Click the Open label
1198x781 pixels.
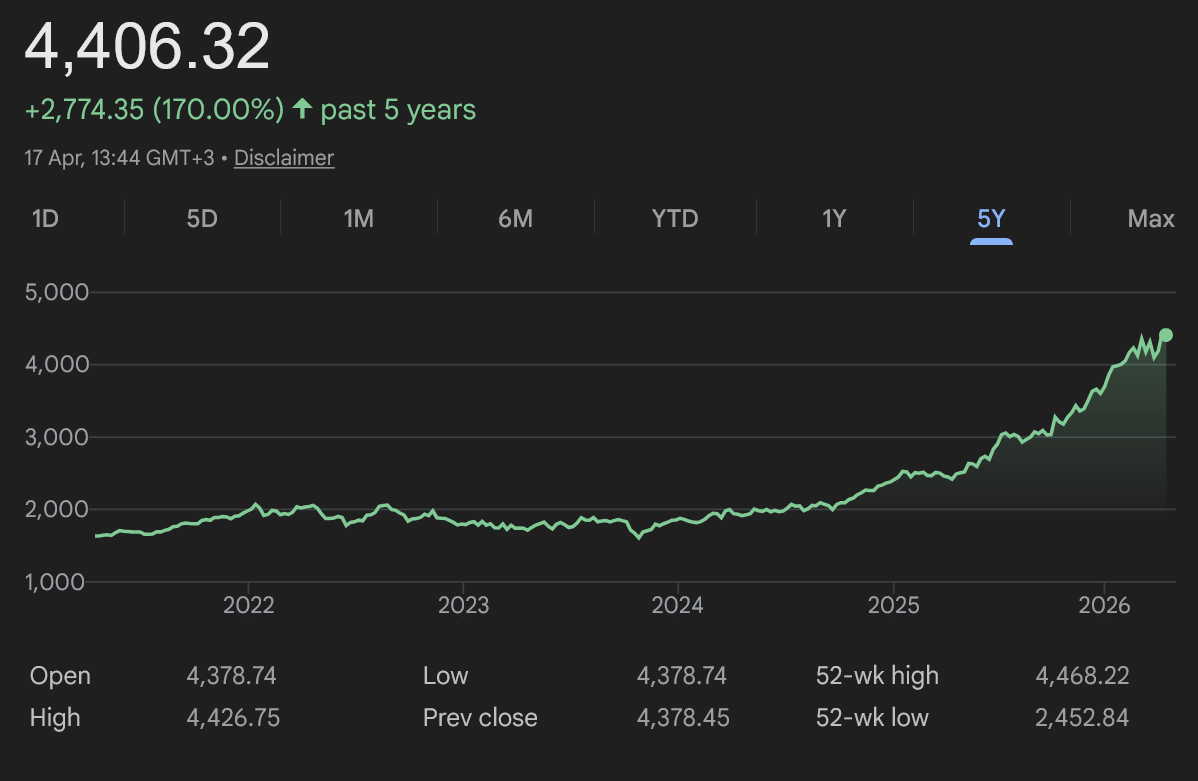pyautogui.click(x=60, y=676)
